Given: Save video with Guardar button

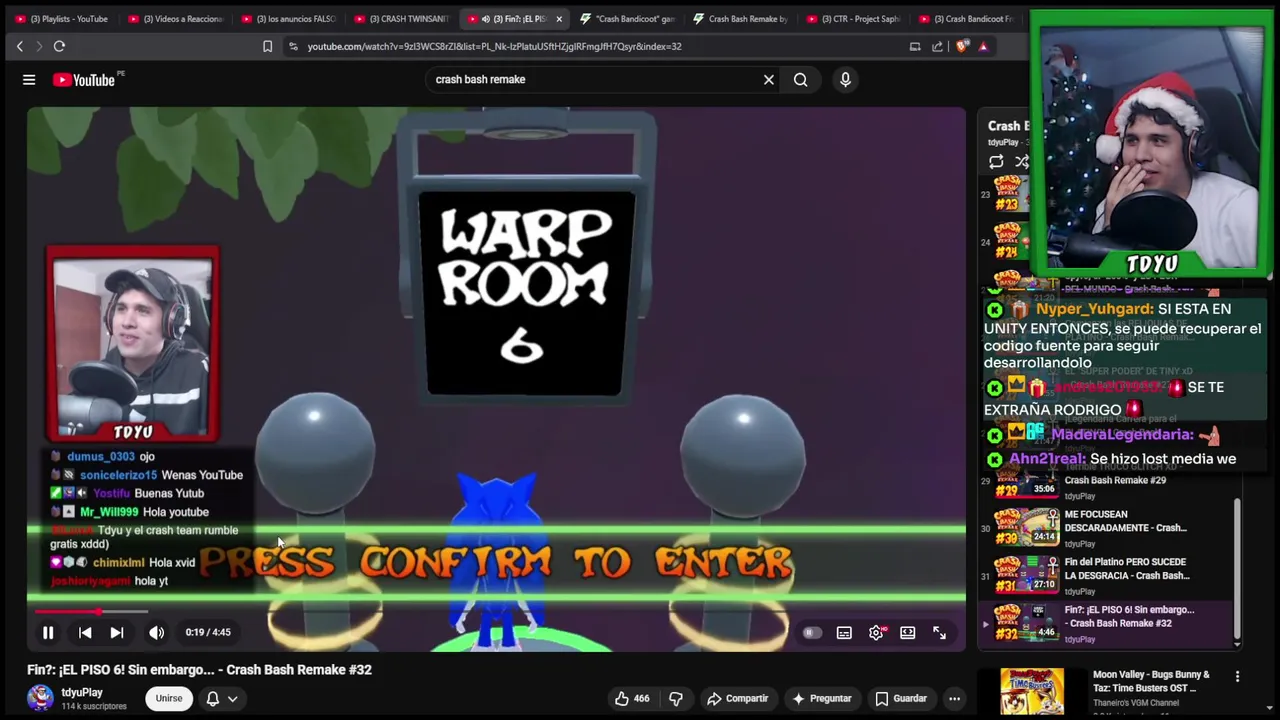Looking at the screenshot, I should (901, 698).
